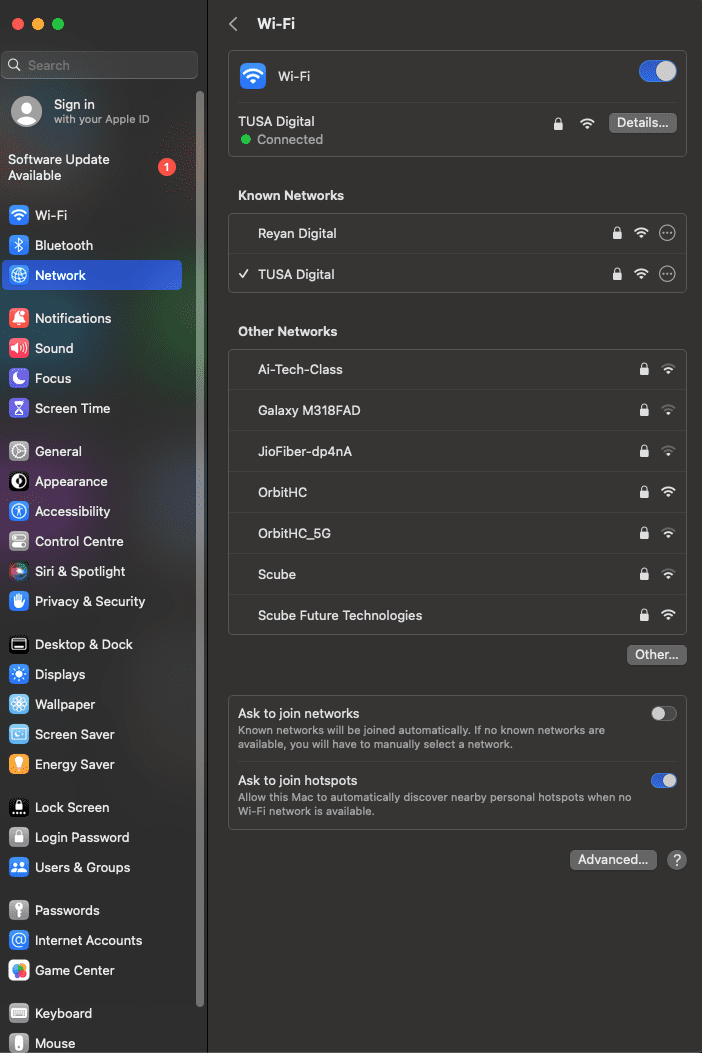702x1053 pixels.
Task: Enable Ask to join networks toggle
Action: 664,713
